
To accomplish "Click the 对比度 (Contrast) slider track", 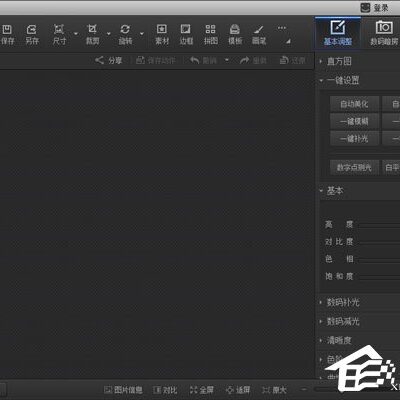I will click(x=379, y=242).
